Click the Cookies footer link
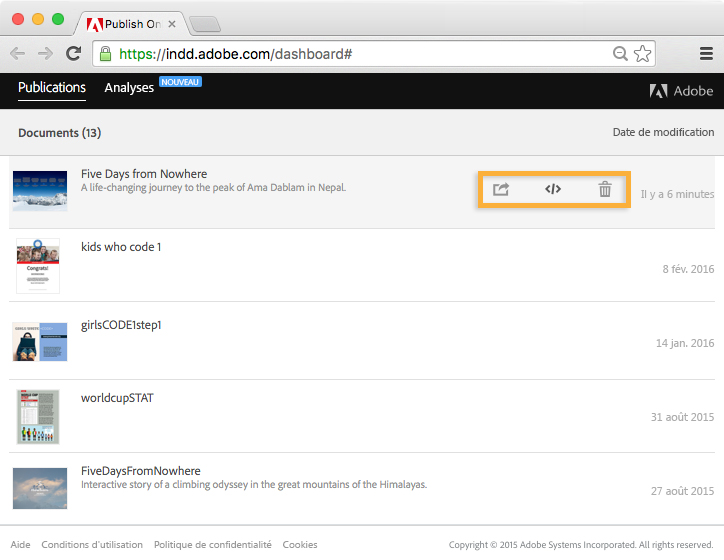 [300, 545]
